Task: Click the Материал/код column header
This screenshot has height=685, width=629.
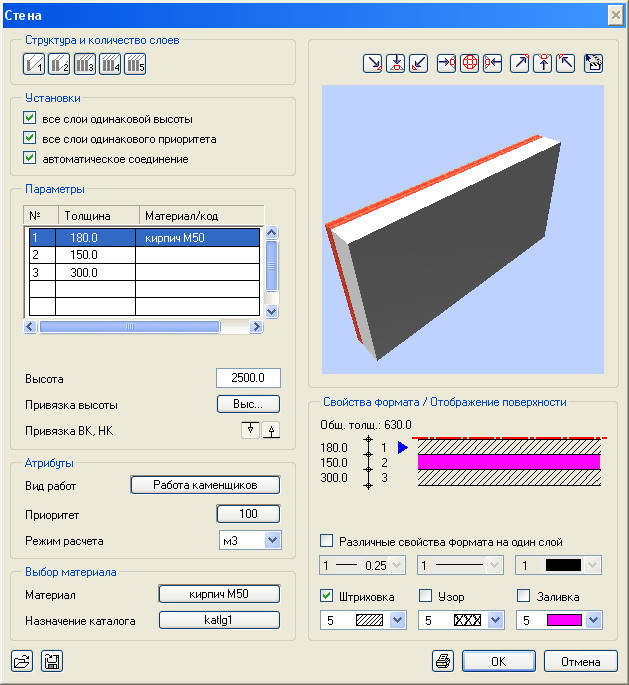Action: coord(201,215)
